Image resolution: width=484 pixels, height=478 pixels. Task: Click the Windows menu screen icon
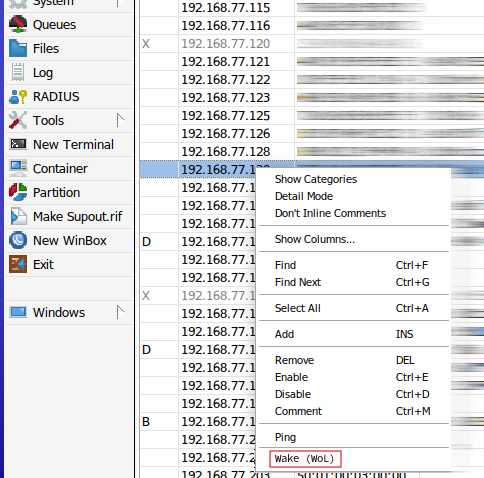pyautogui.click(x=18, y=312)
